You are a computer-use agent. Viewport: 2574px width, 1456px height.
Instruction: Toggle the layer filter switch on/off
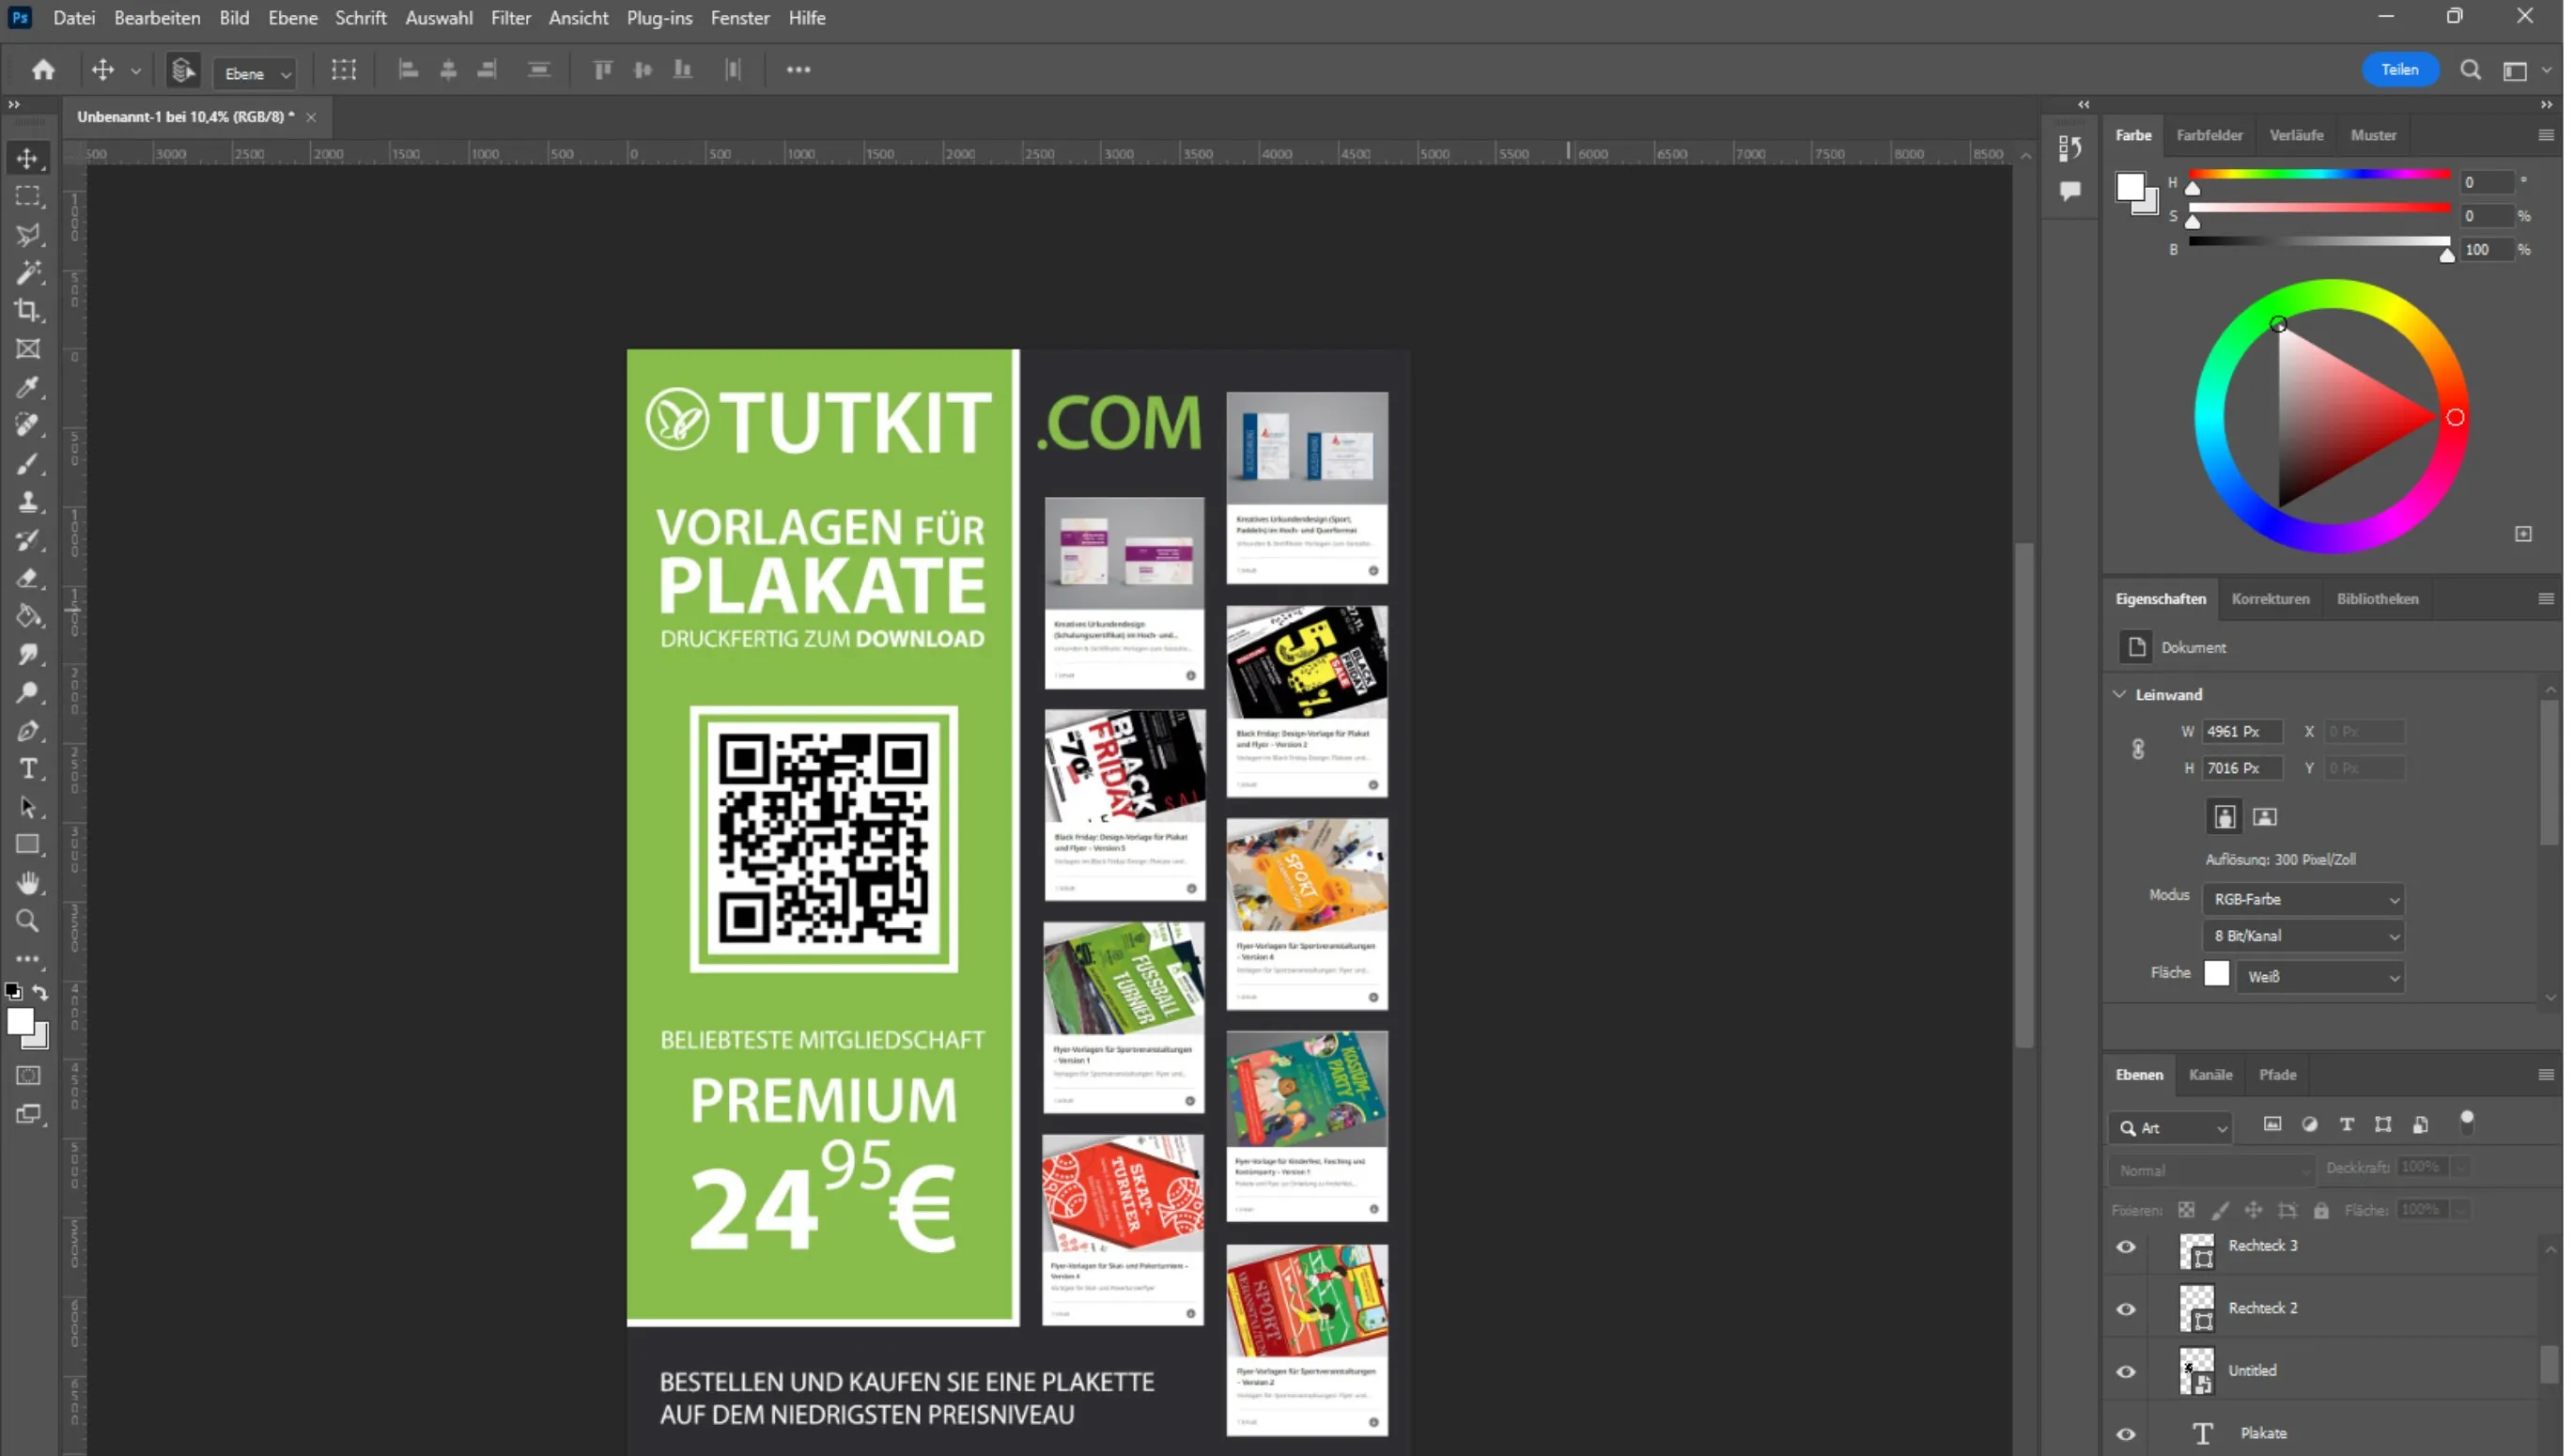coord(2467,1123)
